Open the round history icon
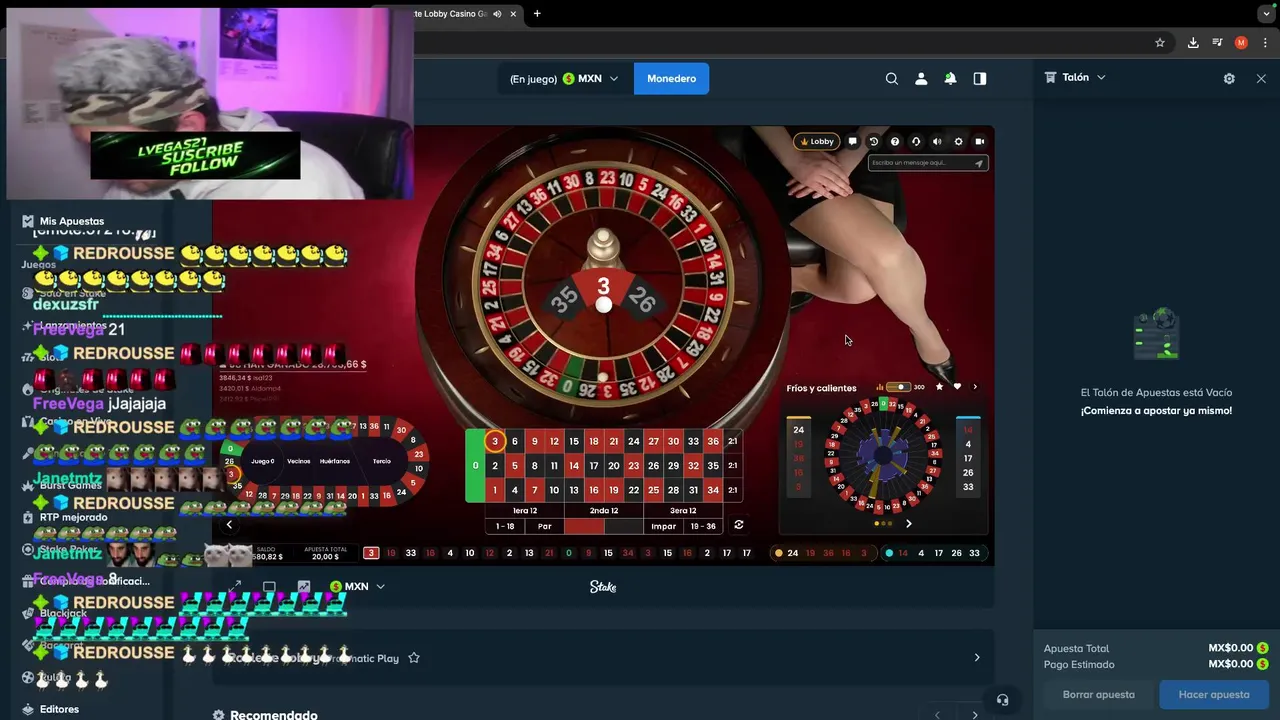Image resolution: width=1280 pixels, height=720 pixels. click(873, 142)
